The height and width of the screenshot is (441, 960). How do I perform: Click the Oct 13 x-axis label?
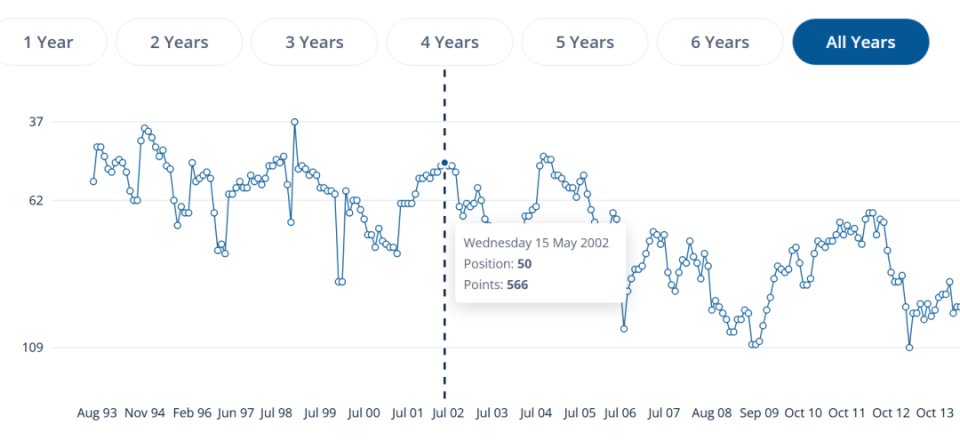(936, 413)
